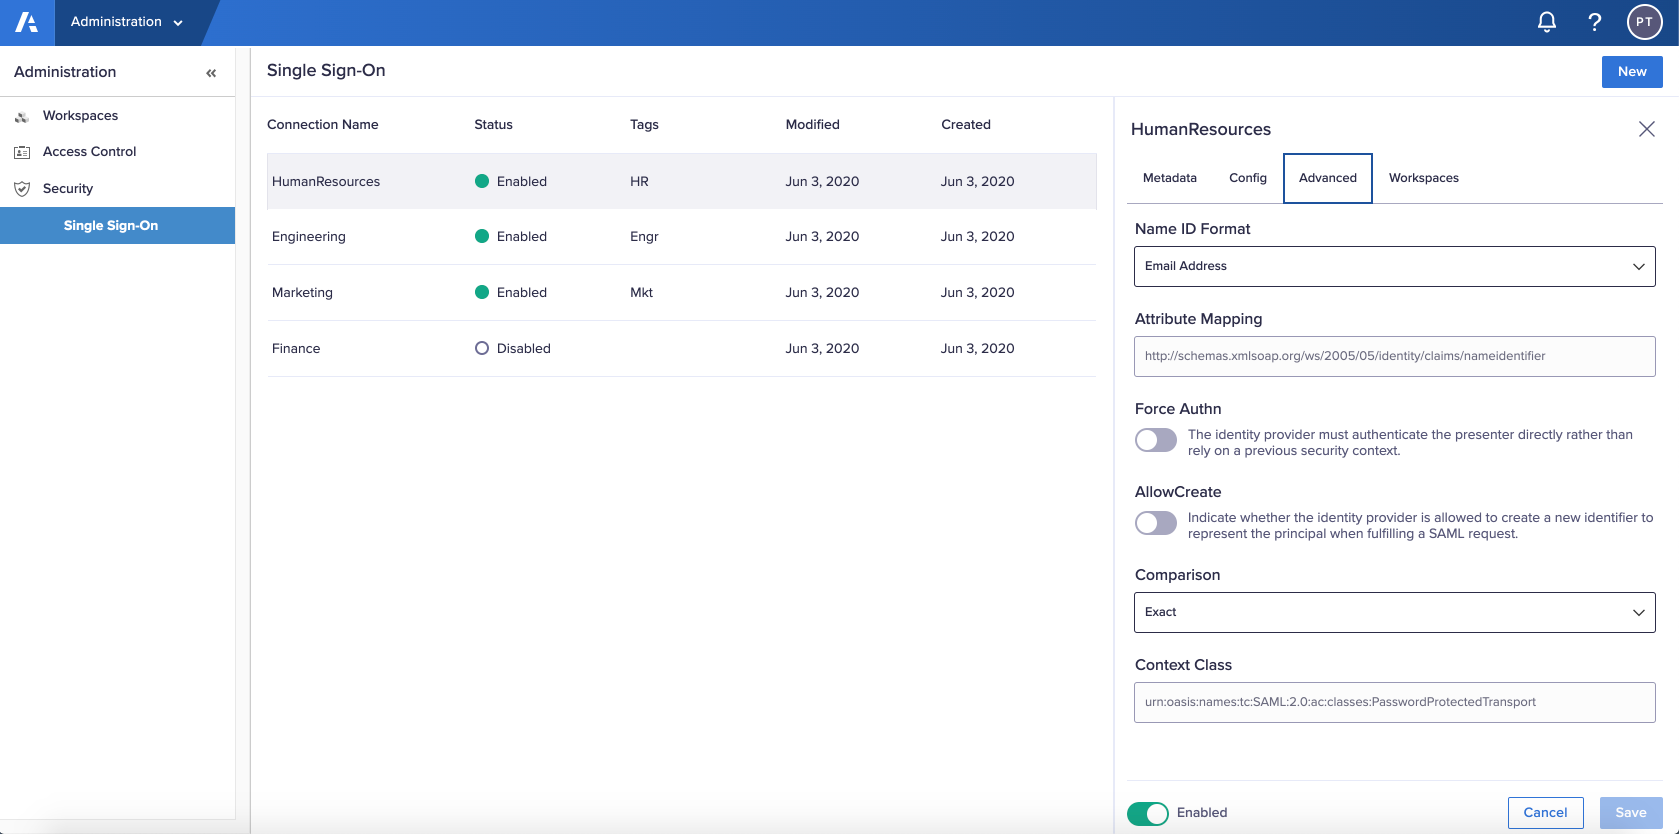Collapse the Administration sidebar

[x=211, y=73]
